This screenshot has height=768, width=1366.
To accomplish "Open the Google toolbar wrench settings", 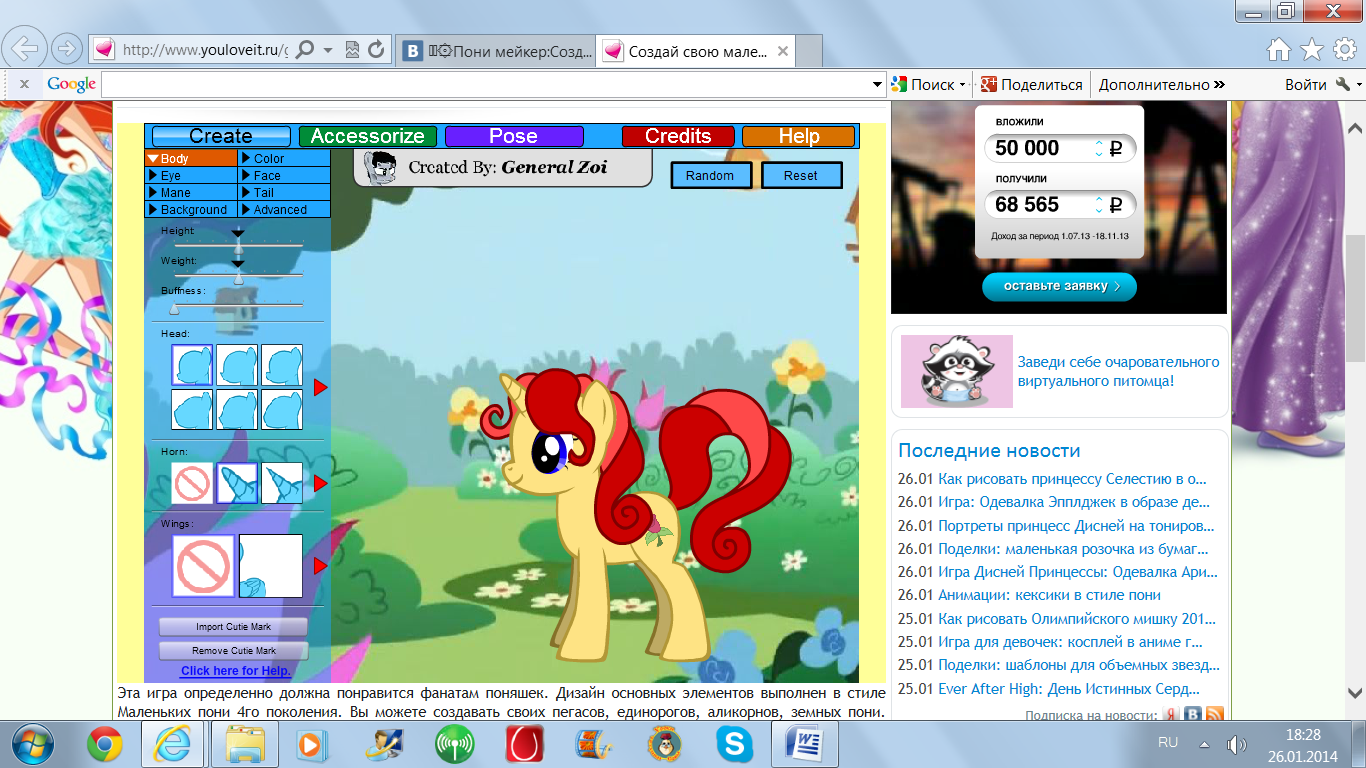I will click(x=1343, y=85).
